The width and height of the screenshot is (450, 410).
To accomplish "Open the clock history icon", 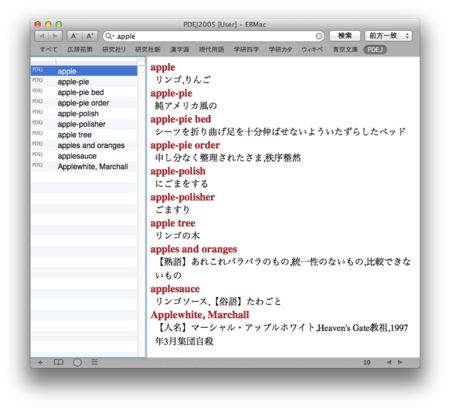I will pyautogui.click(x=77, y=362).
